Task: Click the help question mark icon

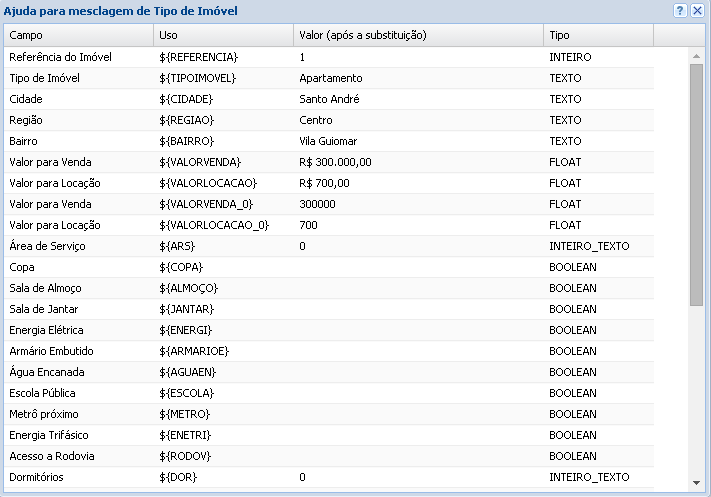Action: click(x=680, y=10)
